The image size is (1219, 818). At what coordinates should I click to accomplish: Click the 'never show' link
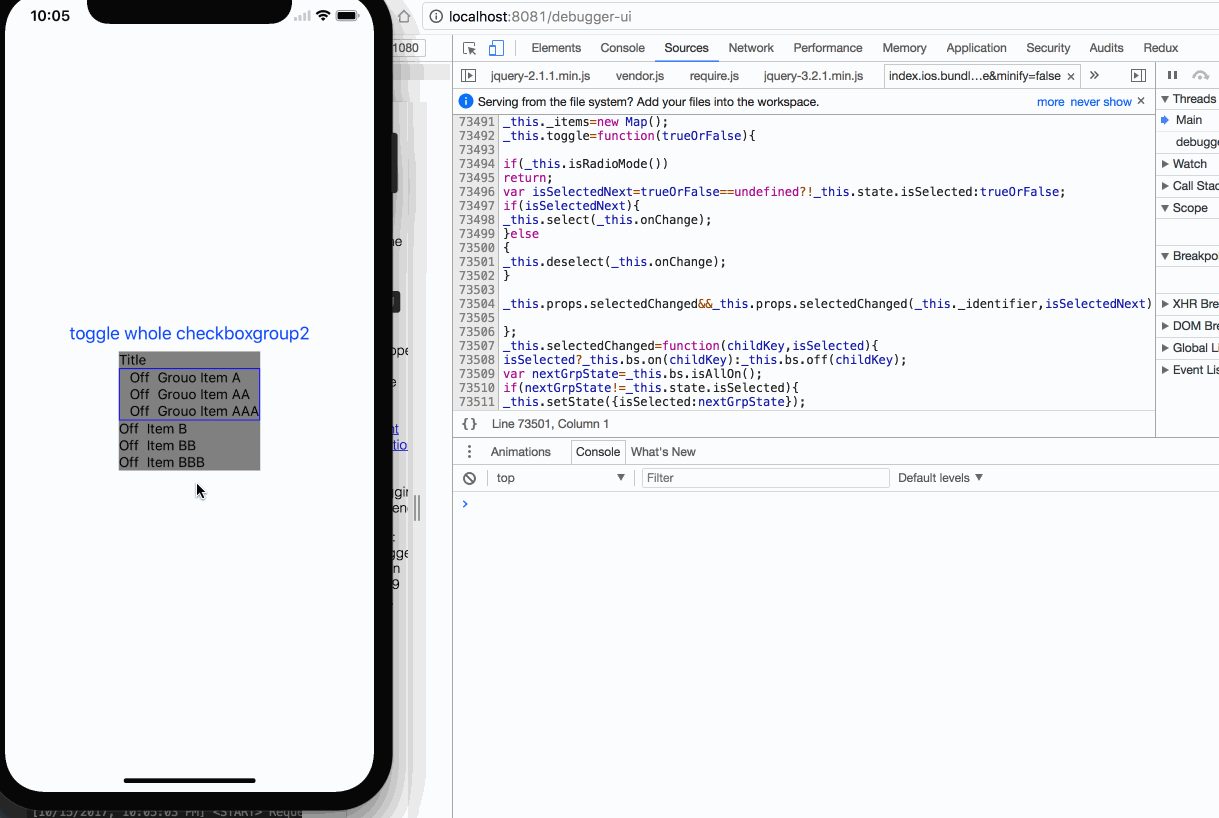(x=1101, y=102)
